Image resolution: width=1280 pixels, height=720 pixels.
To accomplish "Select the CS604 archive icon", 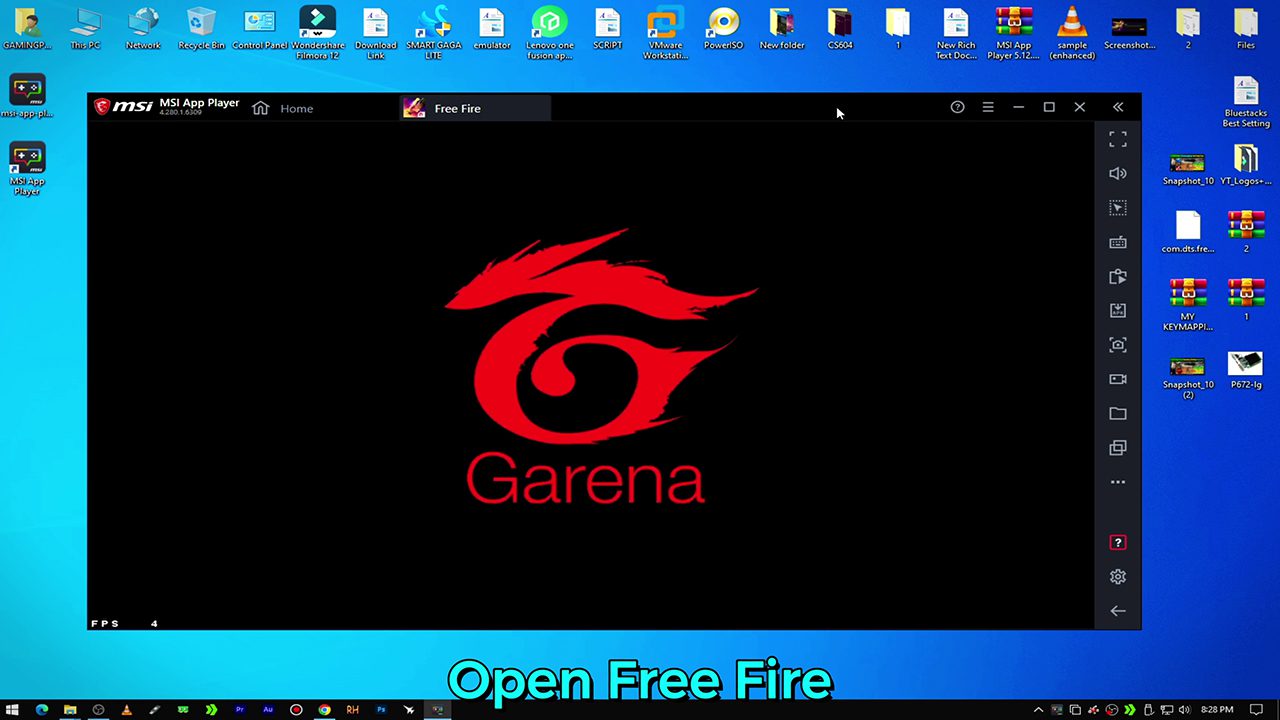I will tap(840, 28).
